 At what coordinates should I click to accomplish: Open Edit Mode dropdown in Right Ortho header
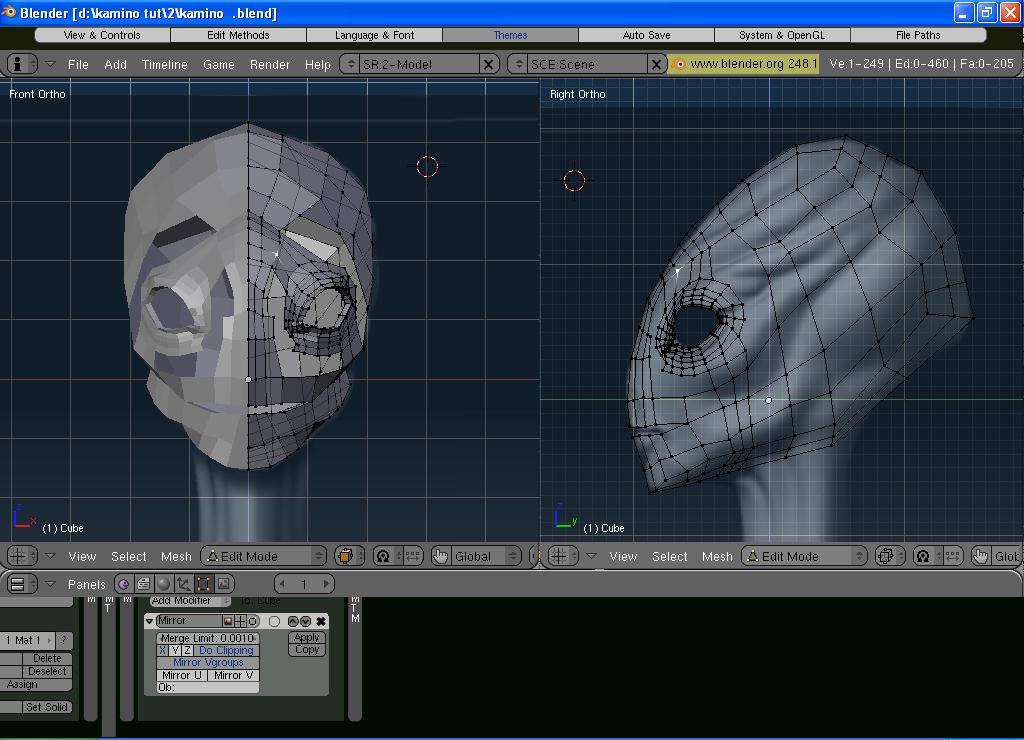[804, 556]
